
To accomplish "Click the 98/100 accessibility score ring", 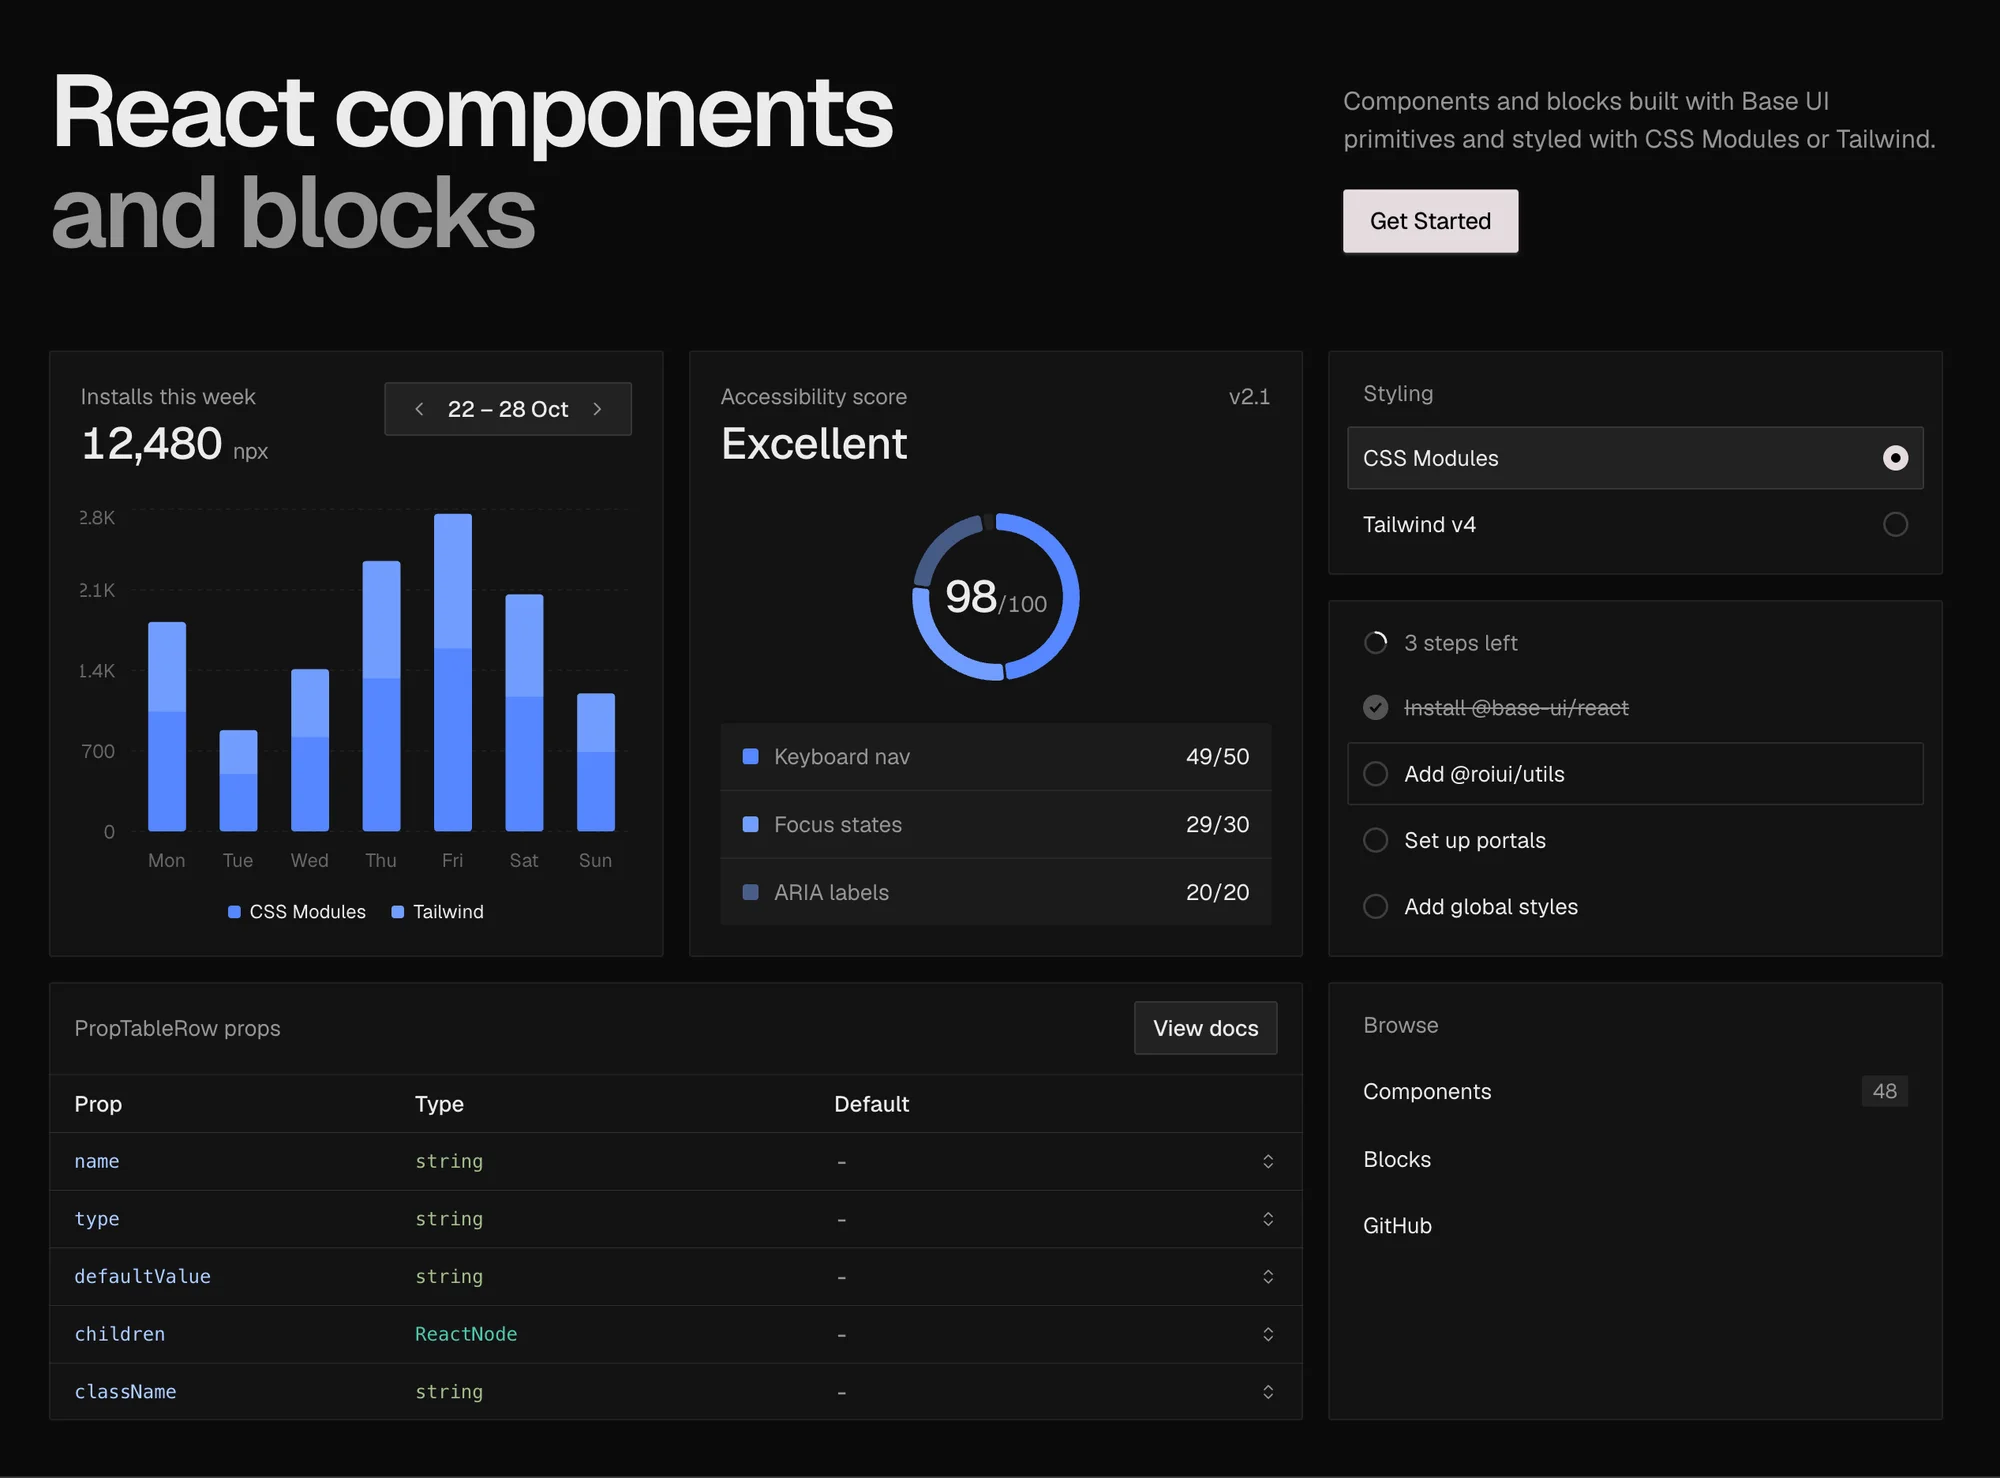I will 996,597.
